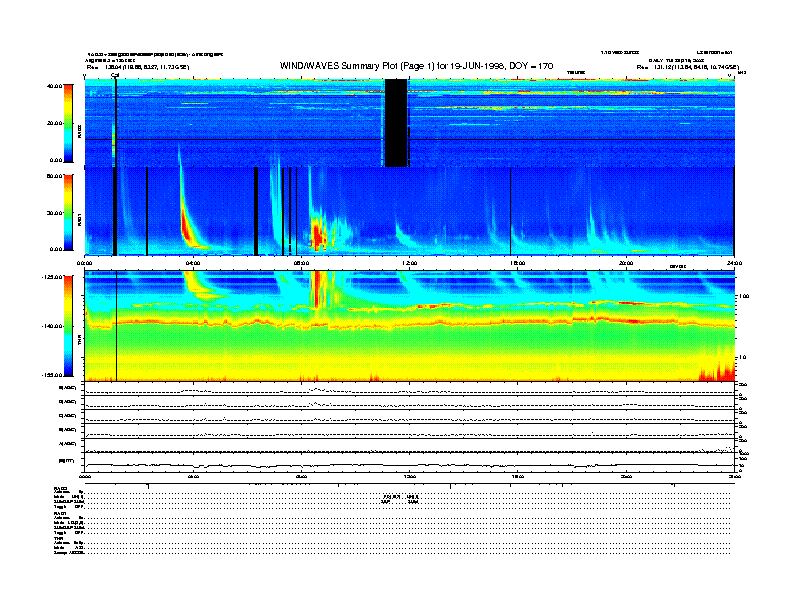Click the -155.00 label on TNR scale
Screen dimensions: 792x612
click(52, 375)
